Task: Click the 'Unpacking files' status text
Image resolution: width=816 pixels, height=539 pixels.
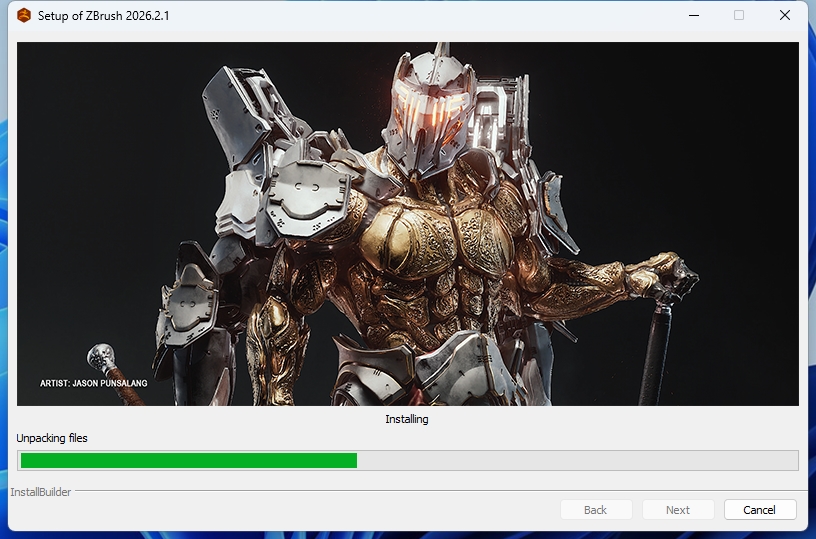Action: [52, 438]
